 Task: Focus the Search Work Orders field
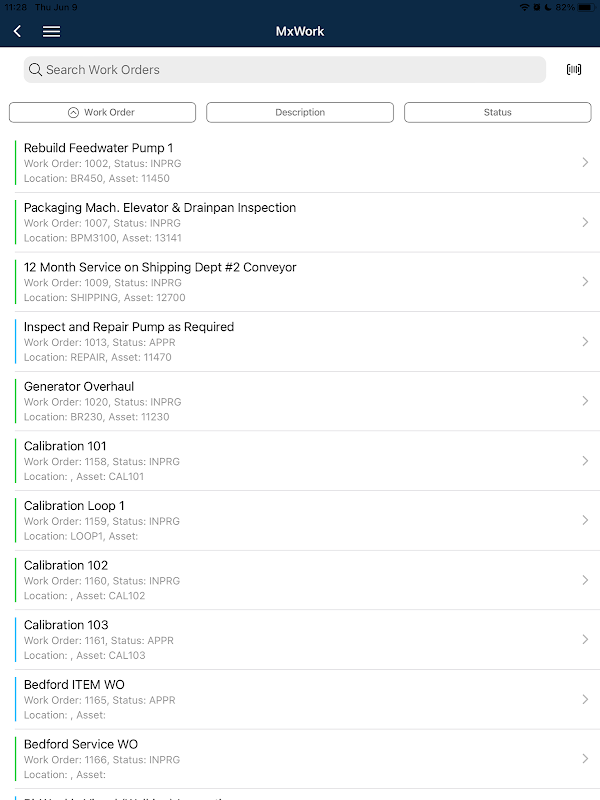pos(285,70)
